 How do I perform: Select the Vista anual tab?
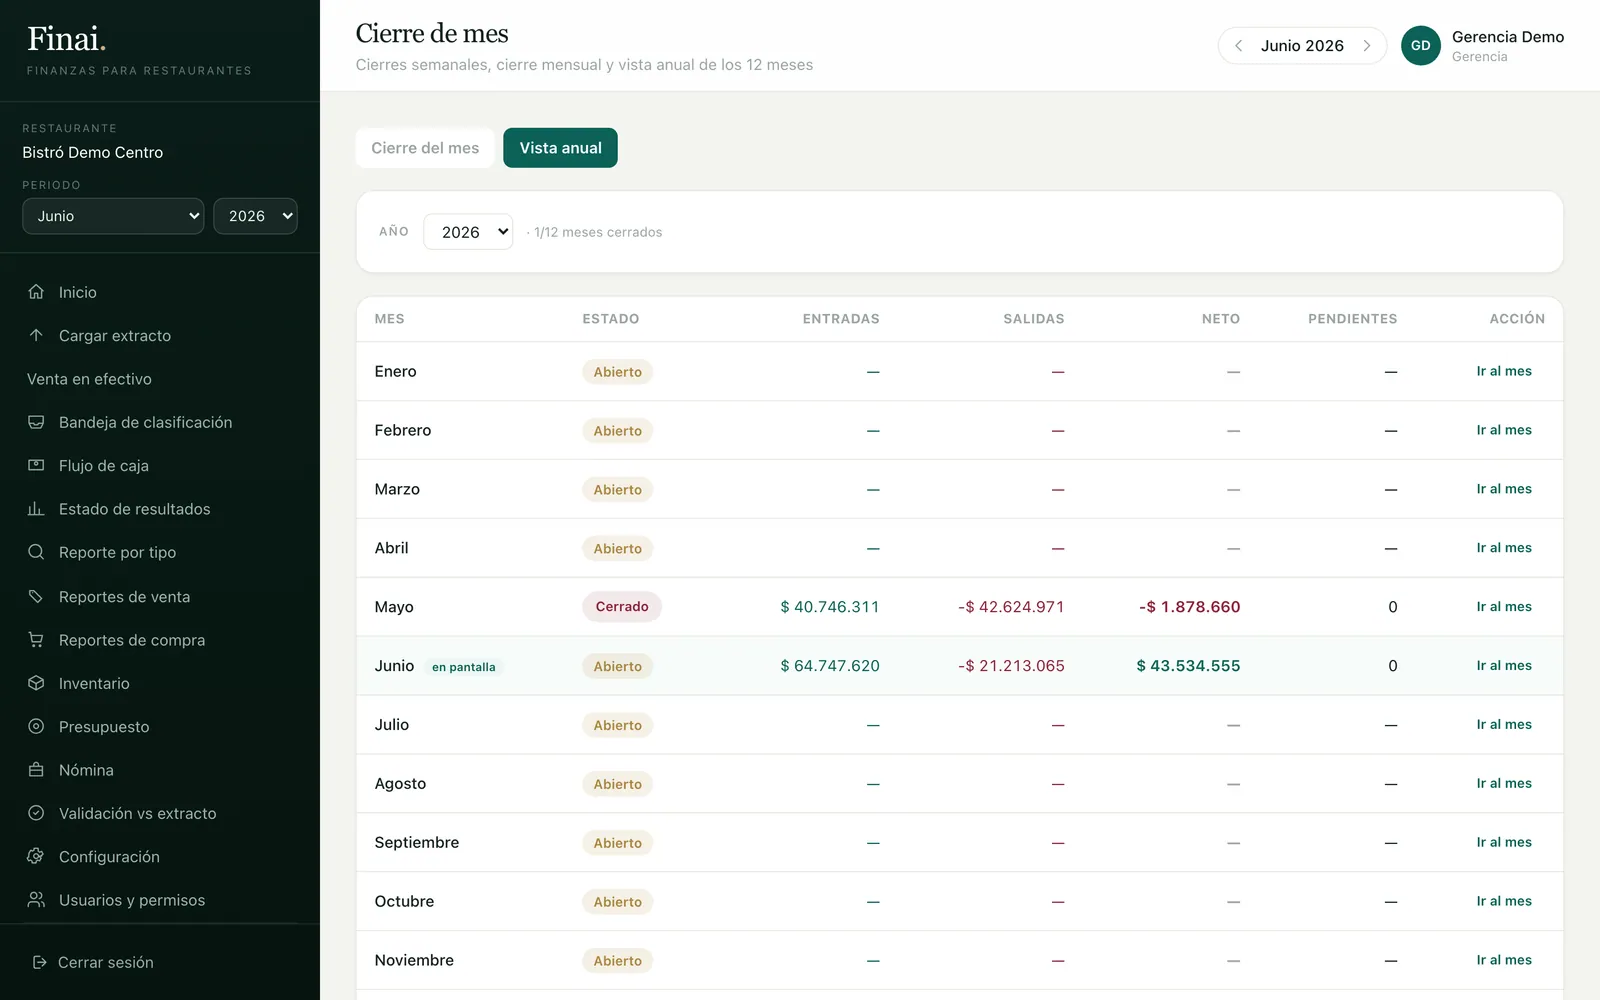[x=560, y=148]
